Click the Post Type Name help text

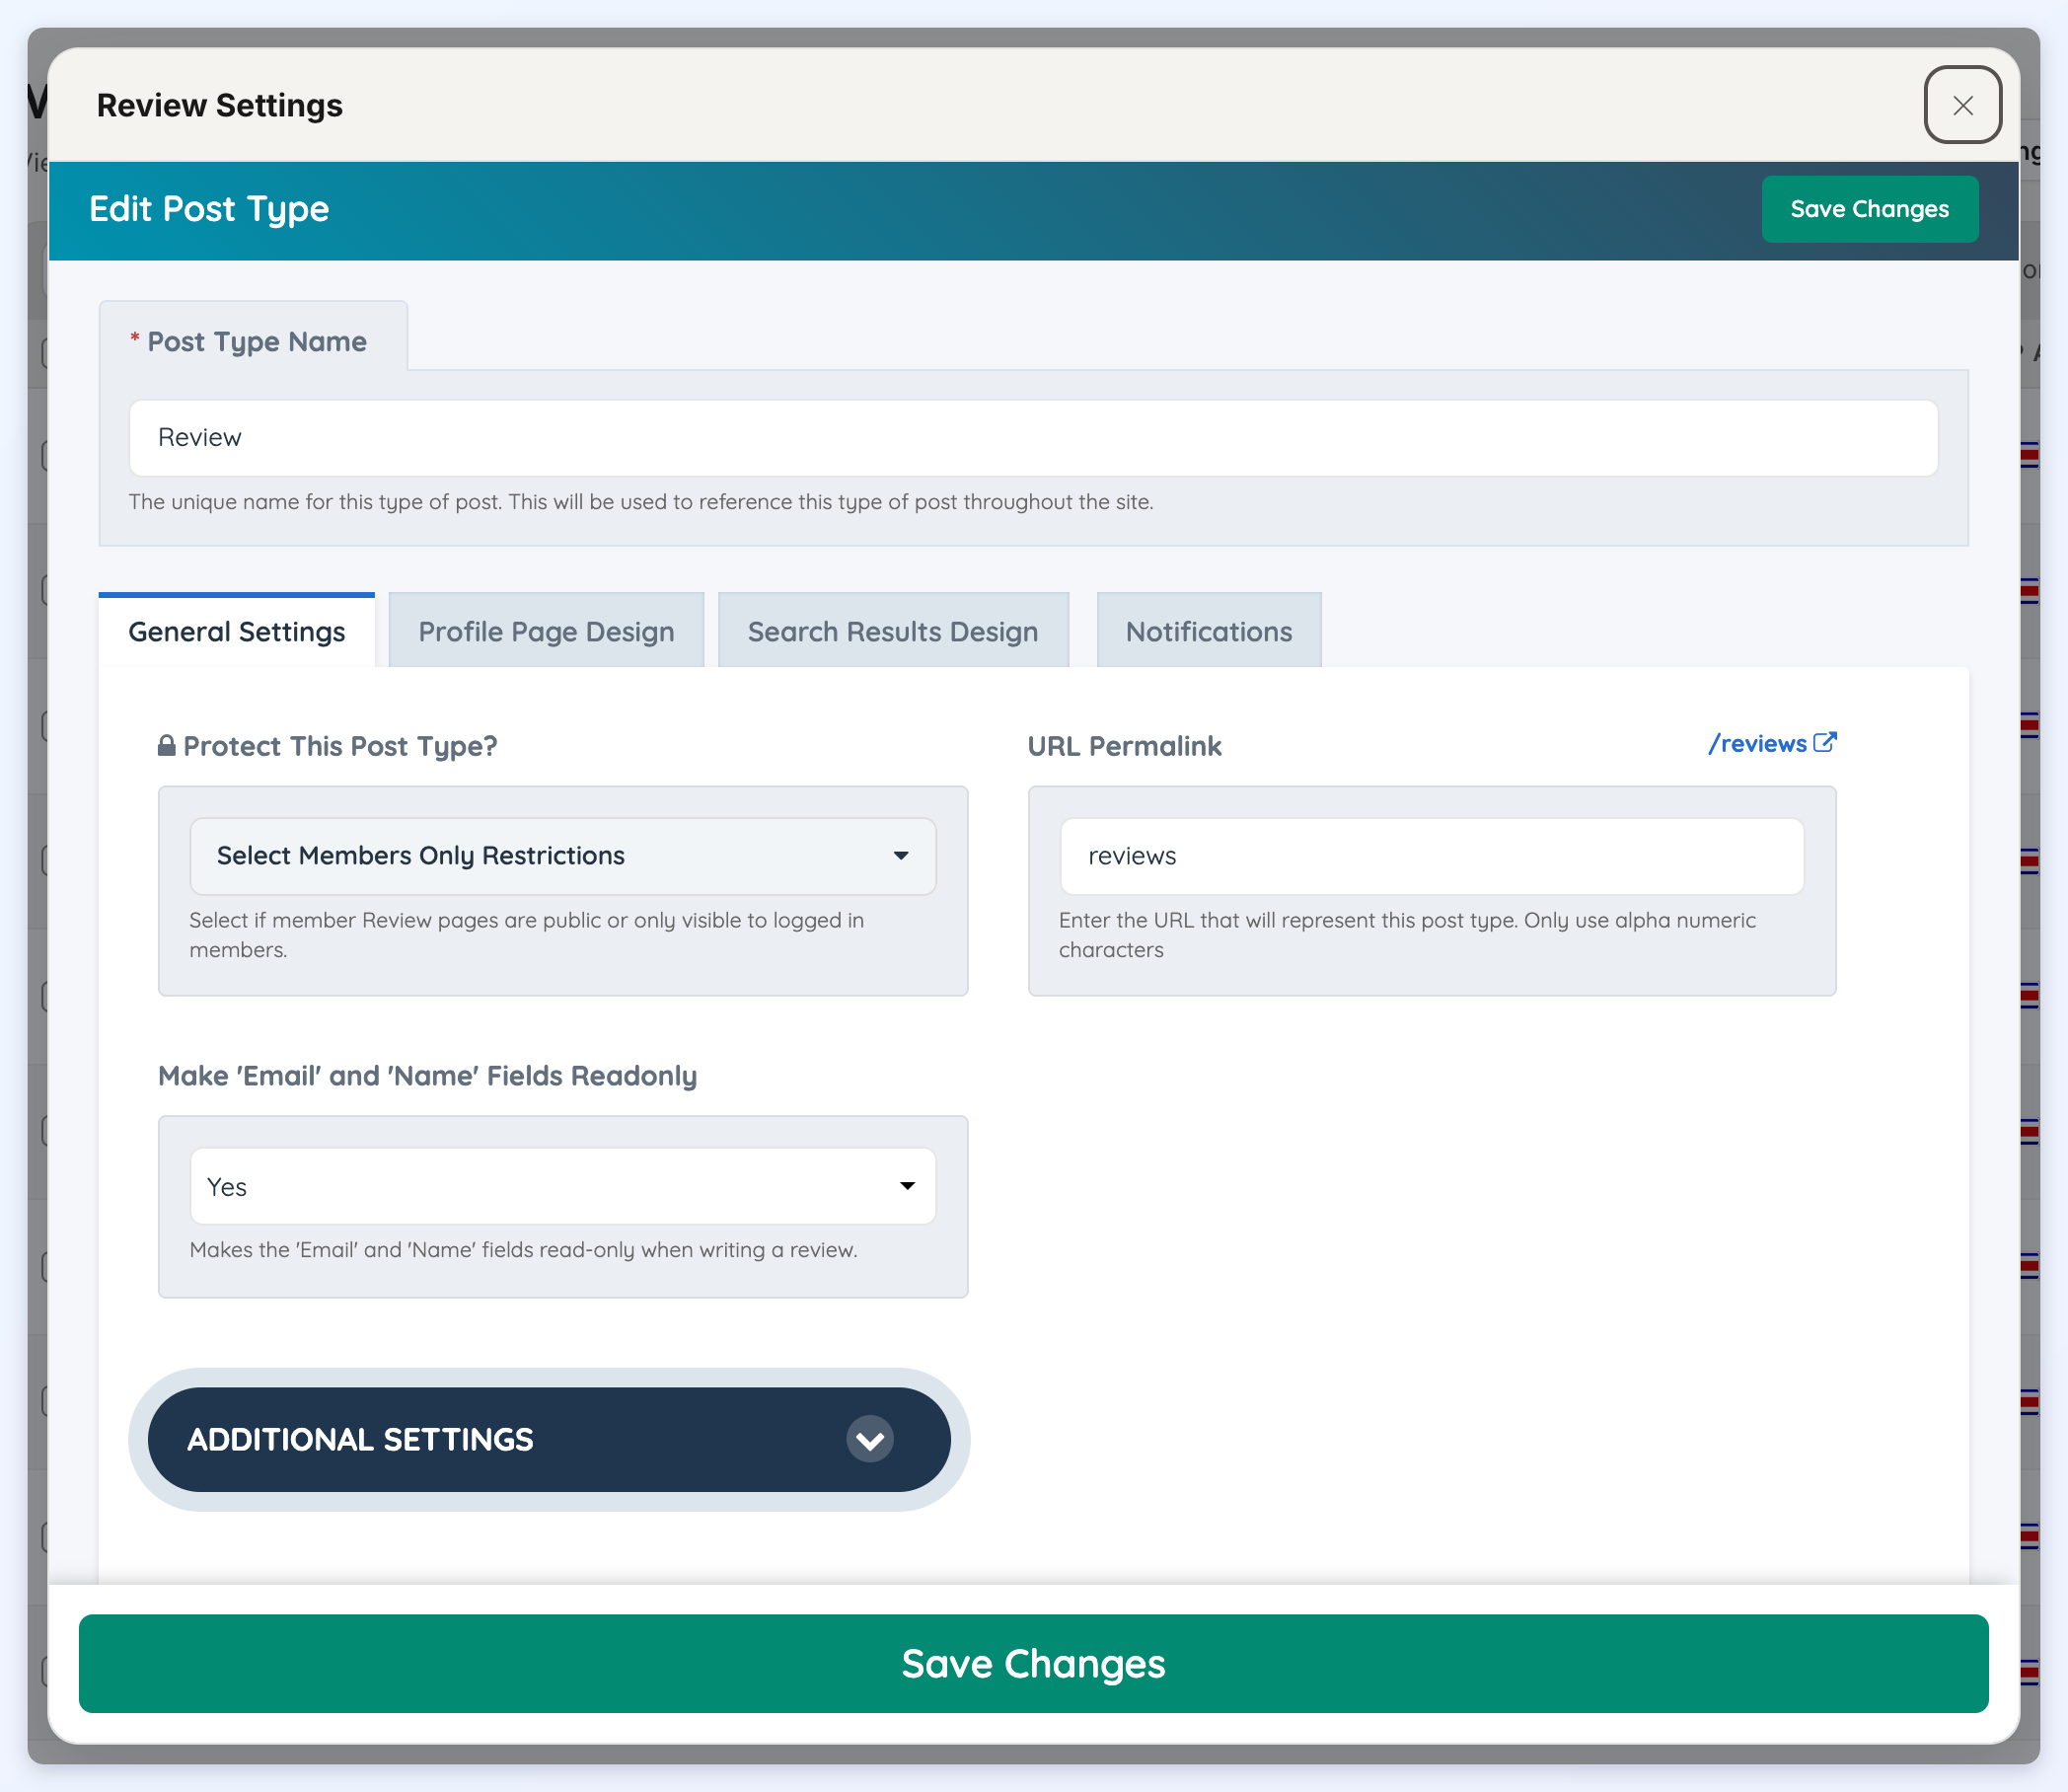point(641,502)
